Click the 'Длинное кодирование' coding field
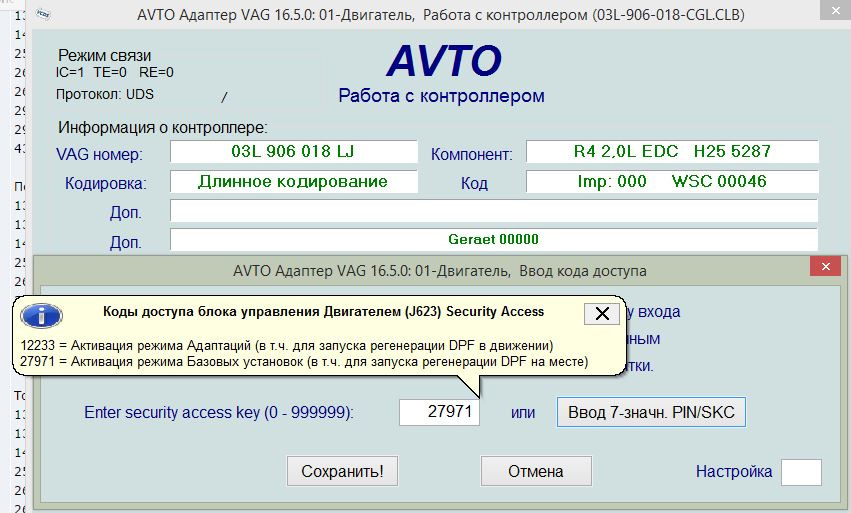851x513 pixels. [294, 181]
